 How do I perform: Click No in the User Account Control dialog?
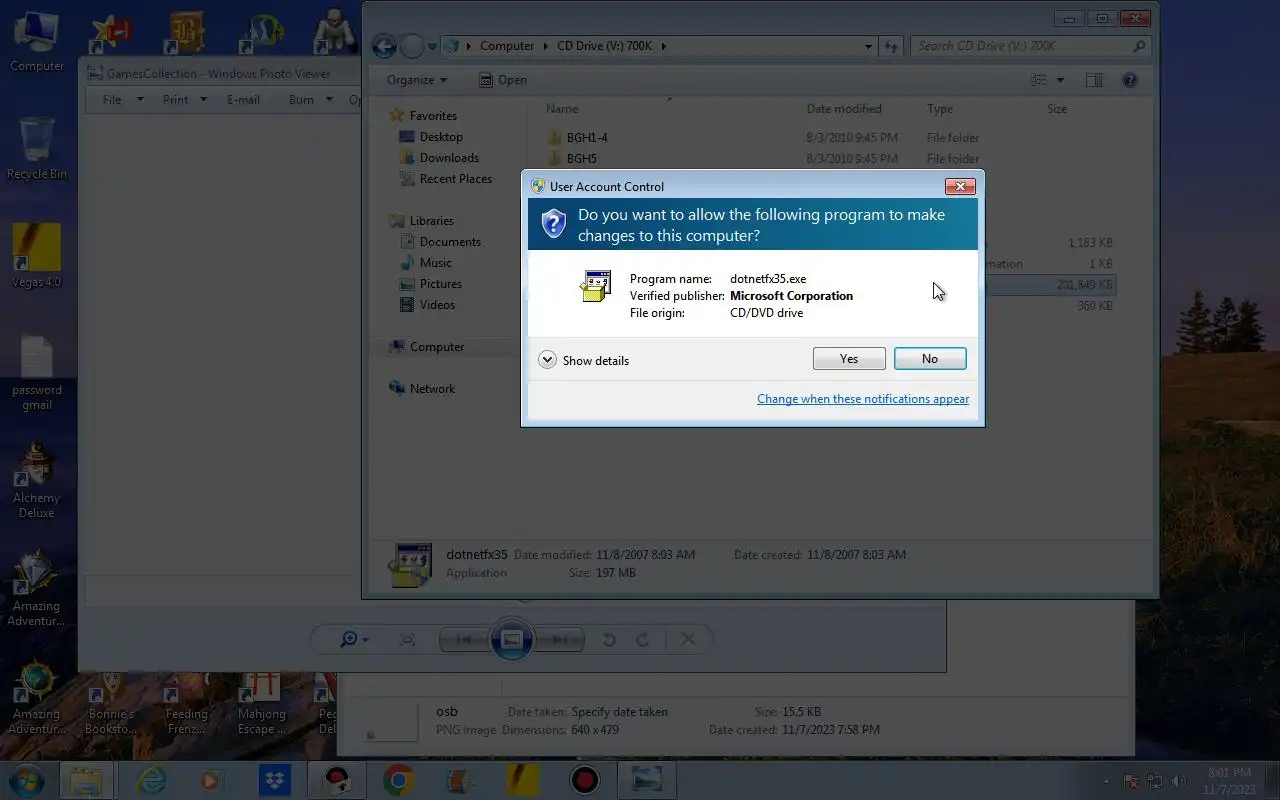pyautogui.click(x=930, y=359)
